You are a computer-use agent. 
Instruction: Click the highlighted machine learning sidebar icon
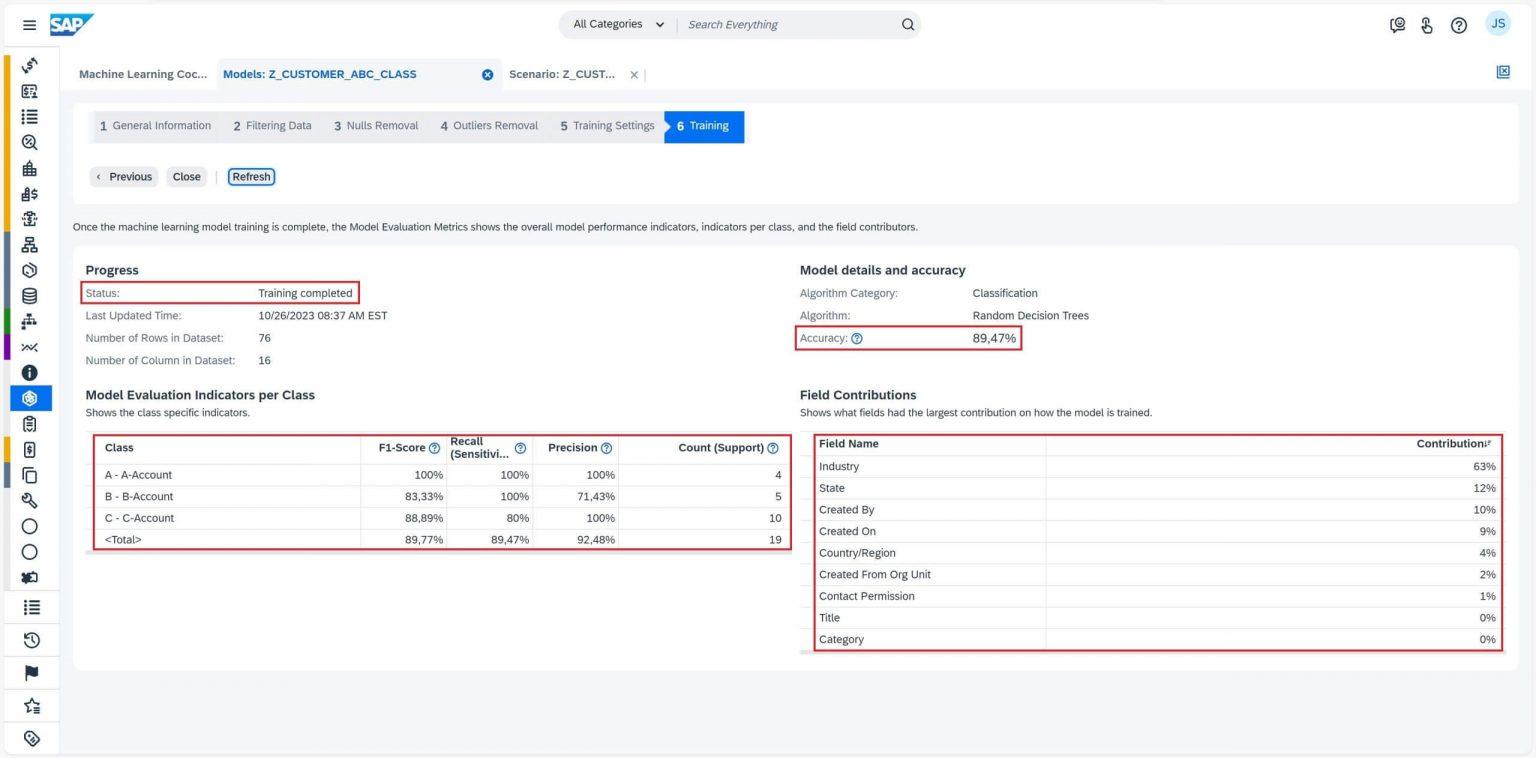tap(30, 397)
